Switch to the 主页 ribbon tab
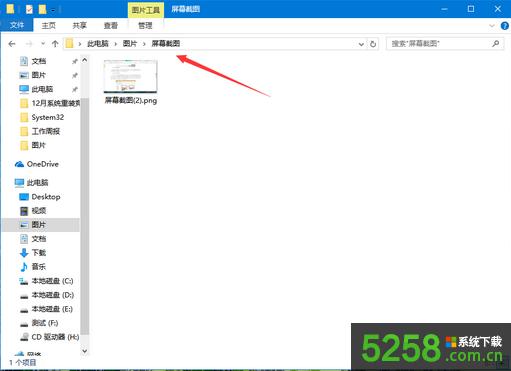The width and height of the screenshot is (511, 371). click(49, 25)
